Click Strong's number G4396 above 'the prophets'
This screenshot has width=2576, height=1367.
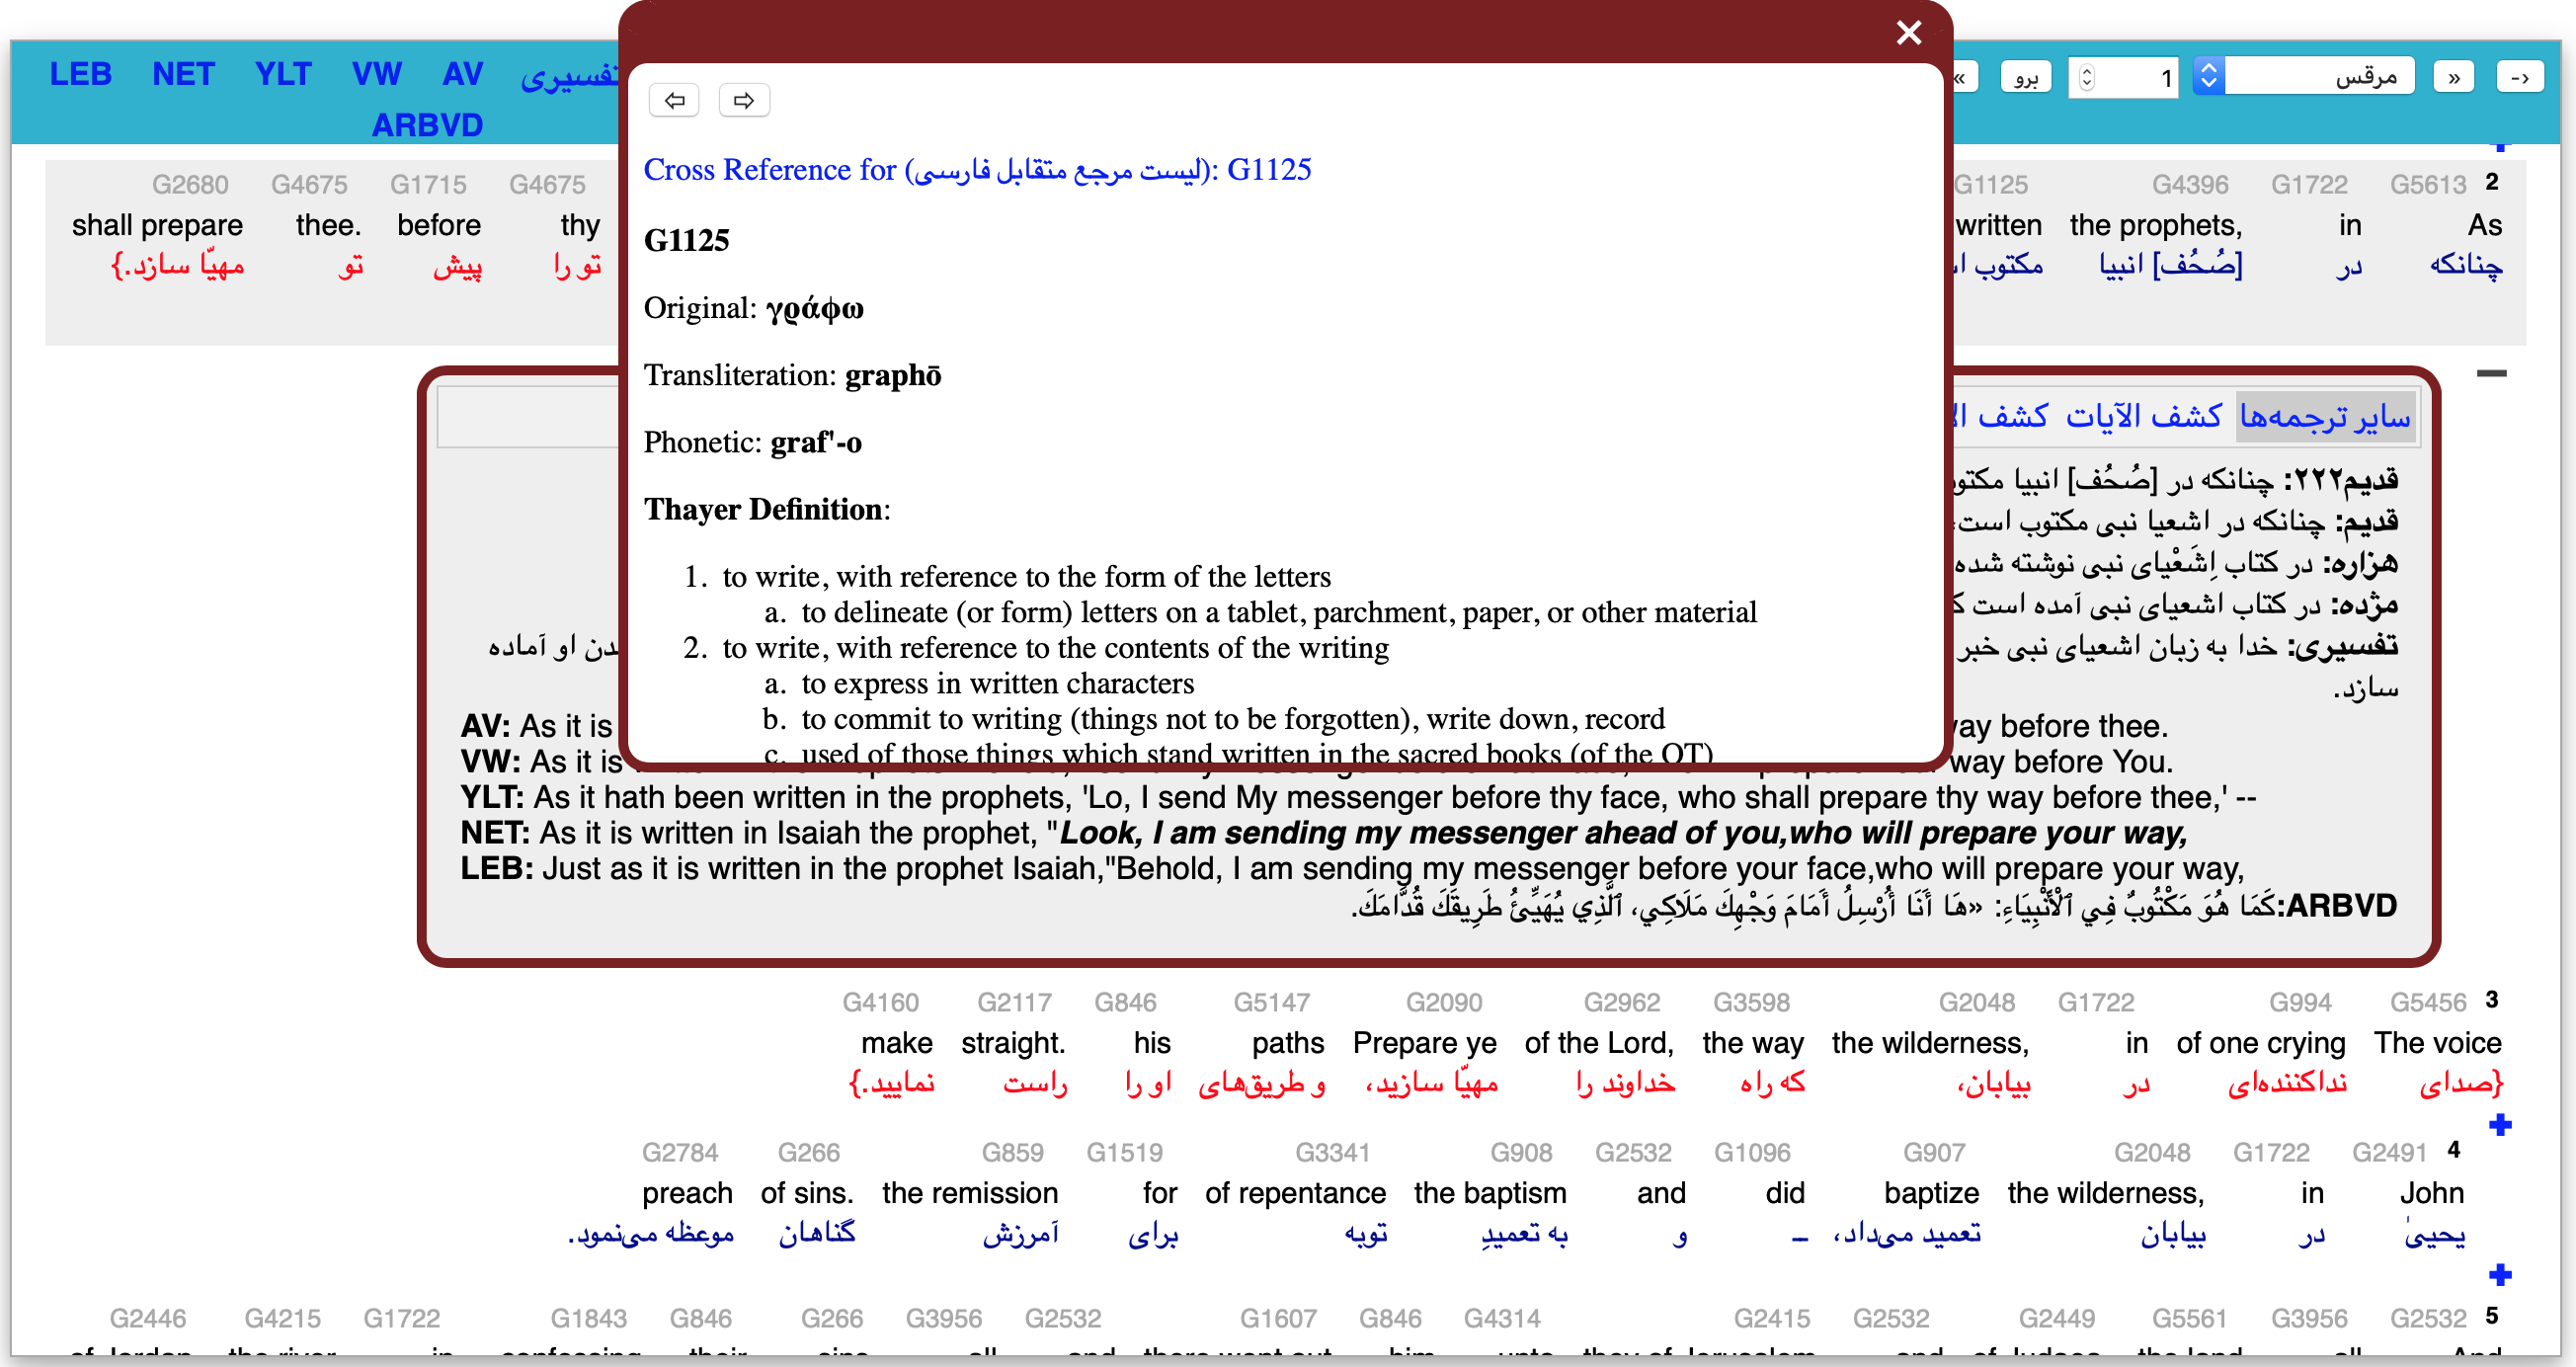point(2189,185)
